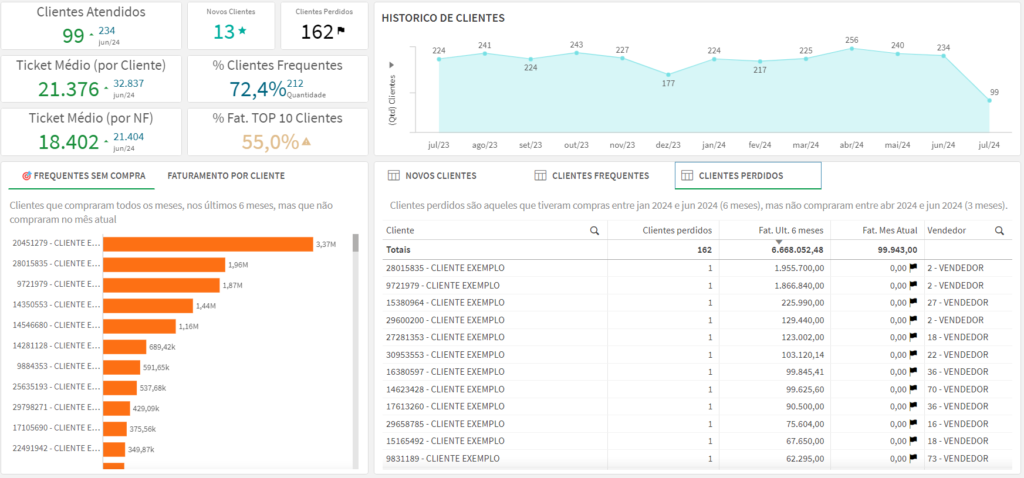
Task: Click the black flag in row 28015835
Action: coord(913,268)
